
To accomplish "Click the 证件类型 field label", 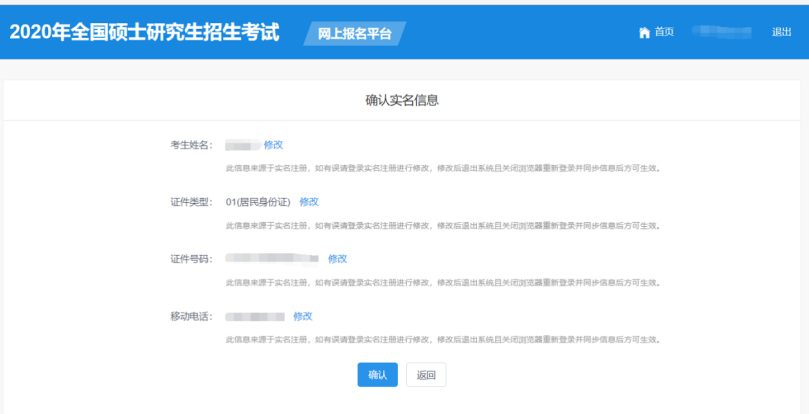I will (191, 202).
